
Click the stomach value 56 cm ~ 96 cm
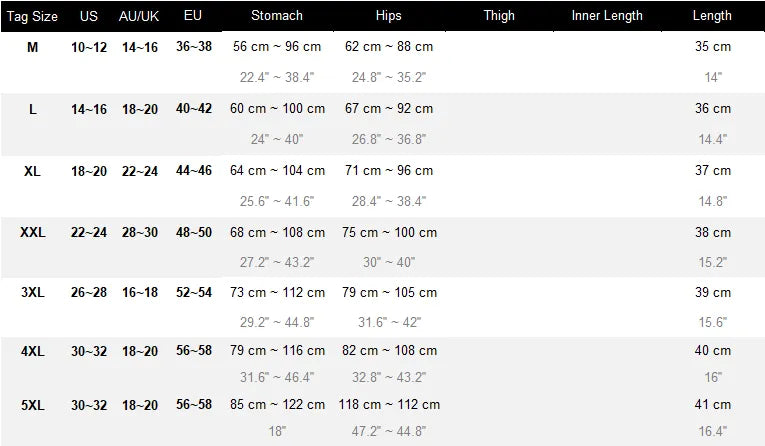click(277, 46)
